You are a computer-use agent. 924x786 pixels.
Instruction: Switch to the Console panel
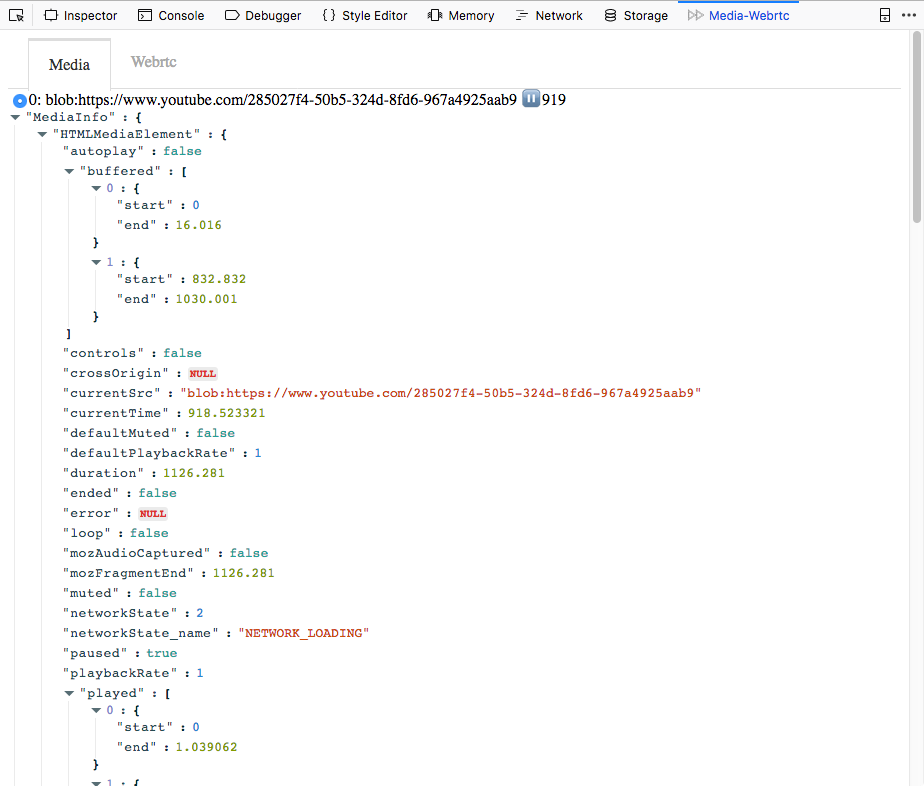(170, 15)
